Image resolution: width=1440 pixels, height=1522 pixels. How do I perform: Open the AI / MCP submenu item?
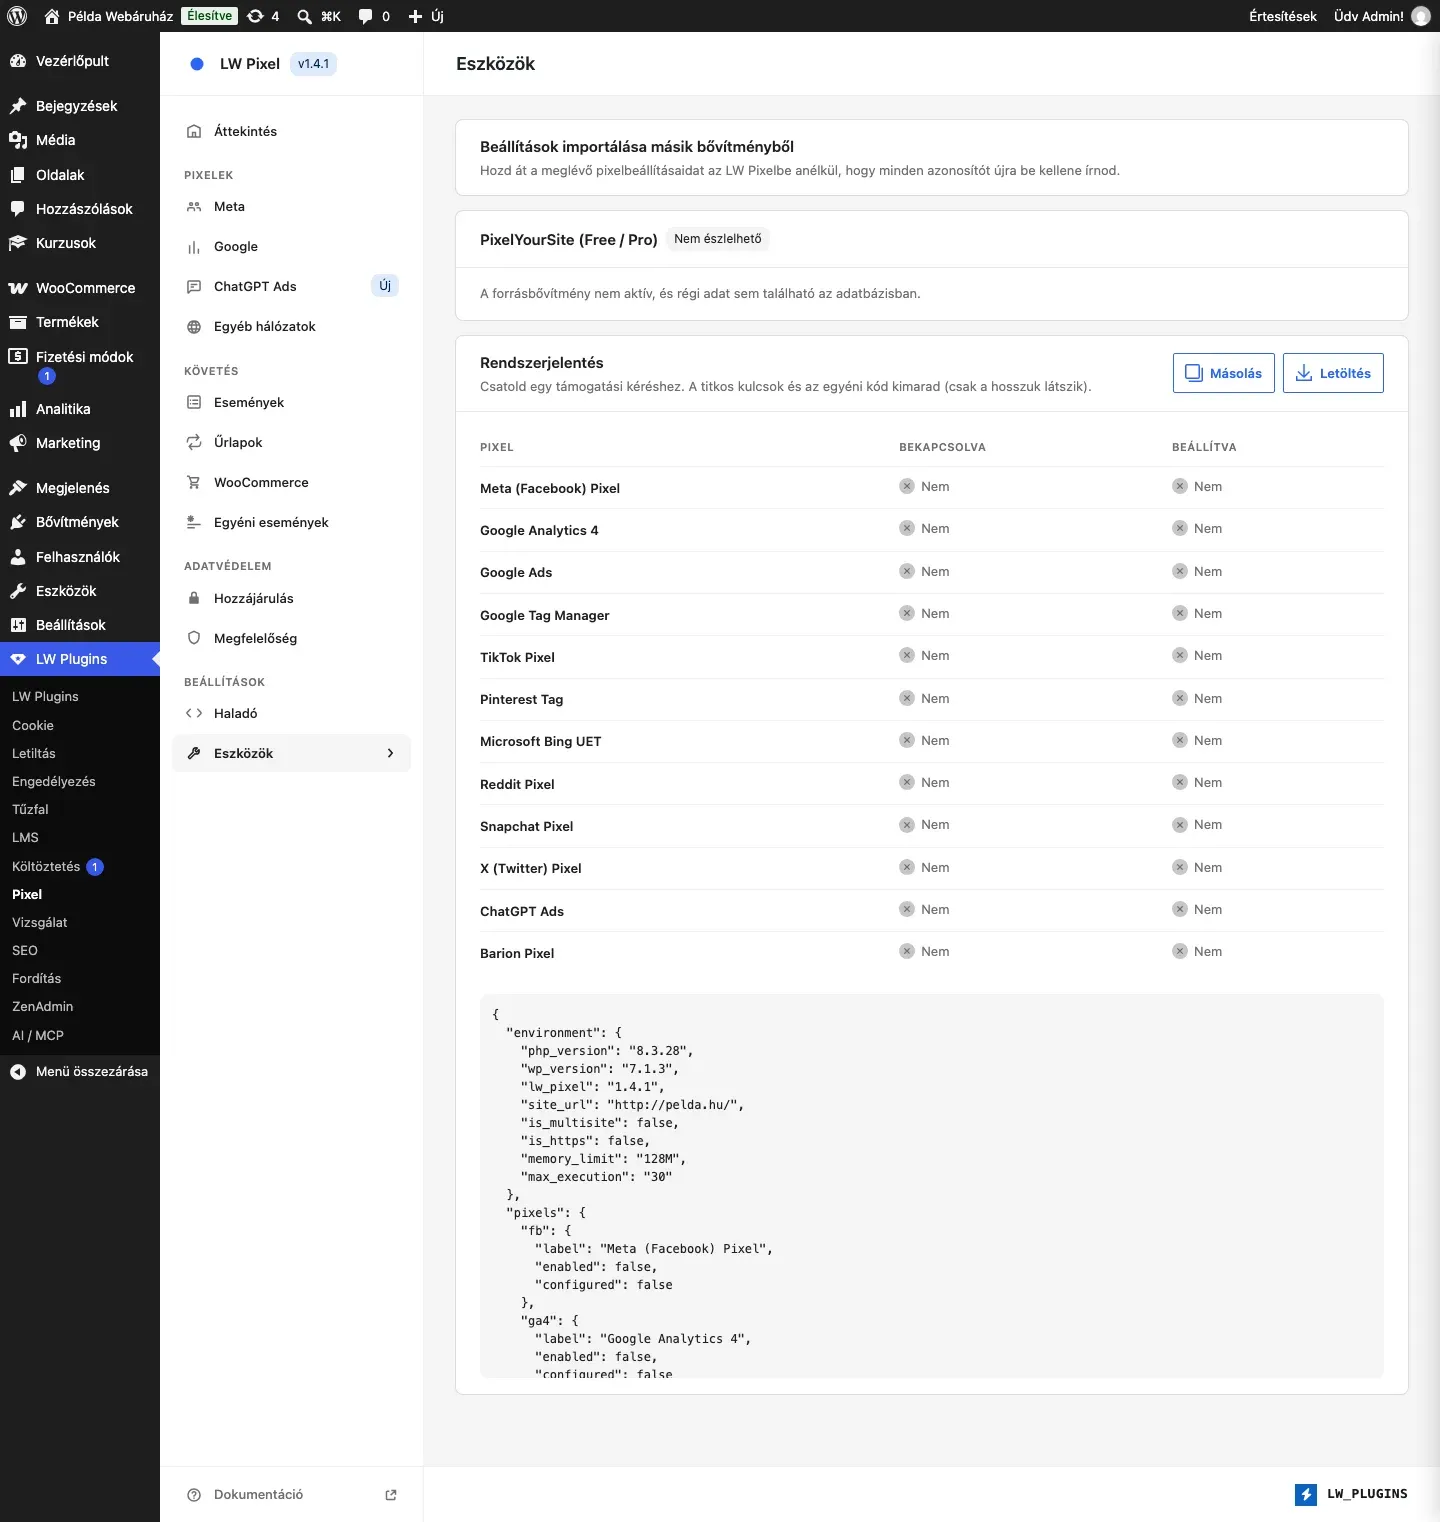click(x=80, y=1035)
